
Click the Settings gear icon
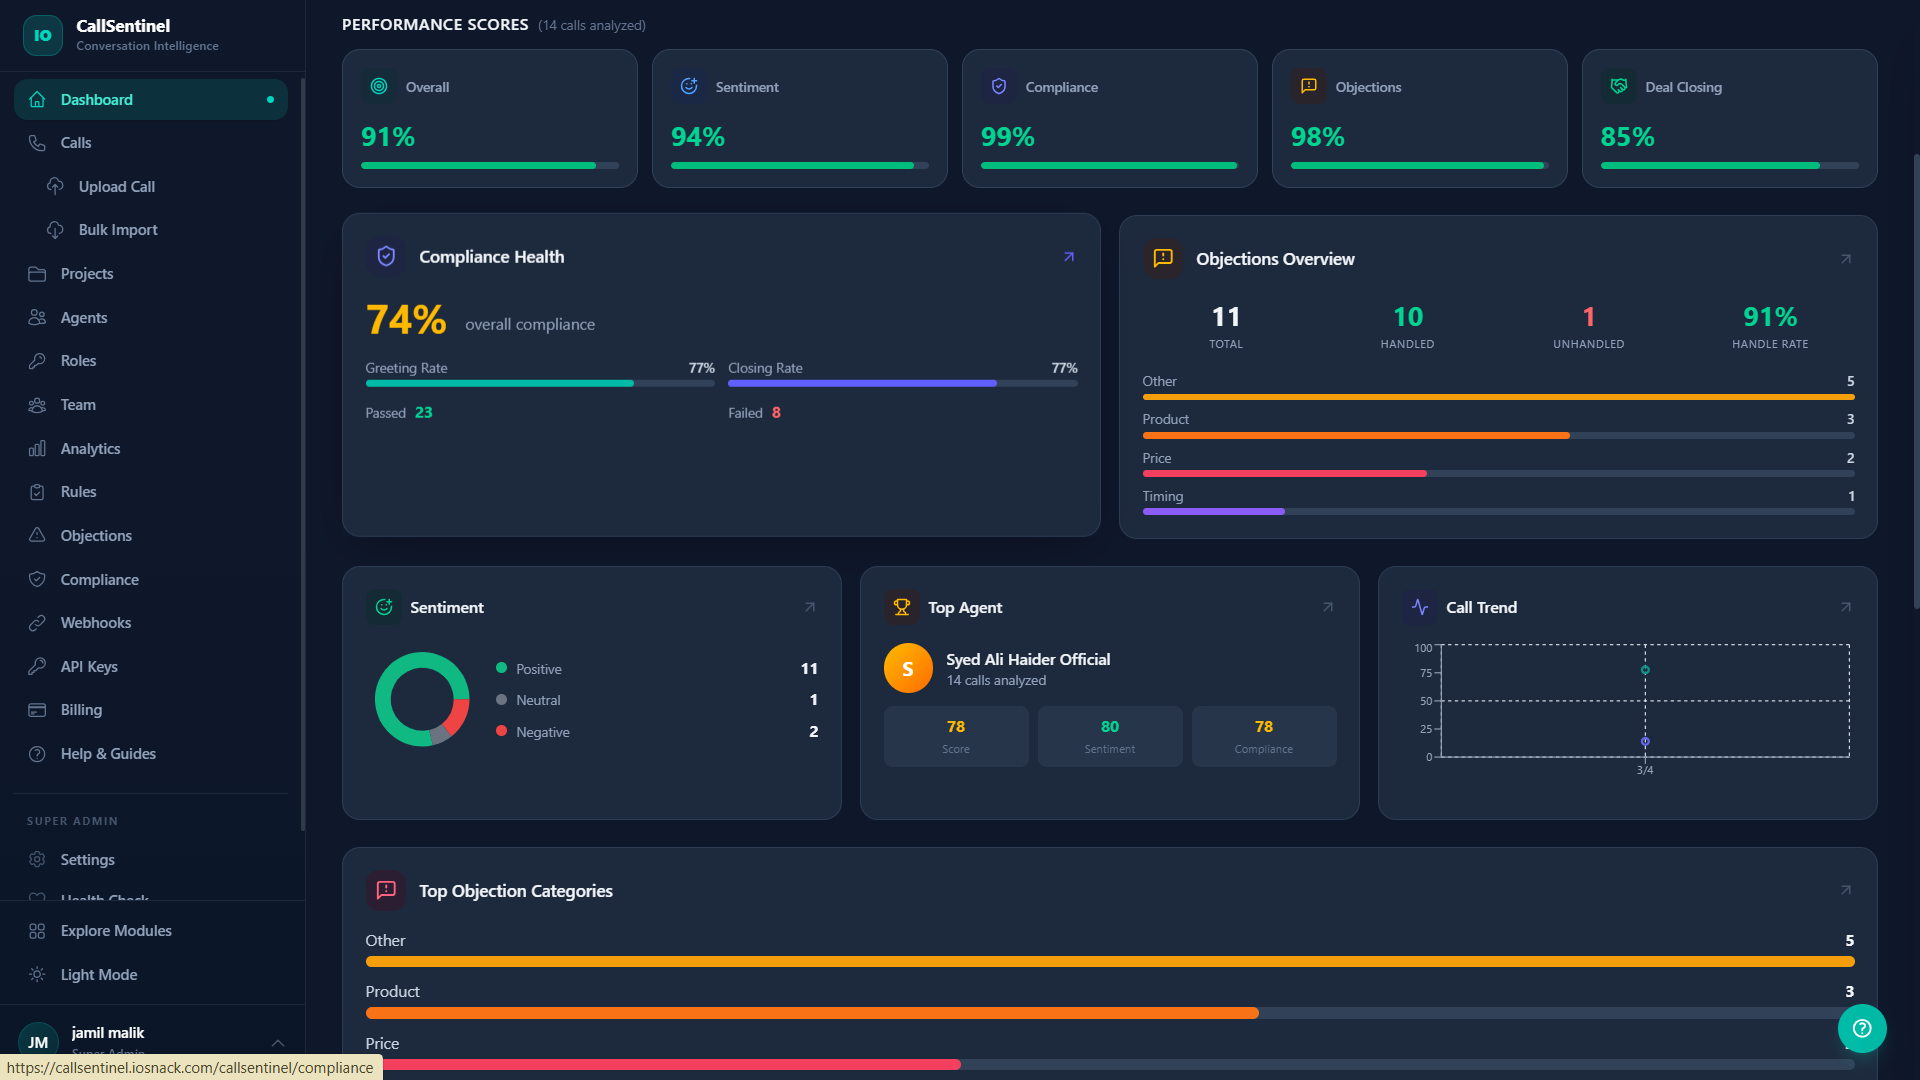point(37,860)
